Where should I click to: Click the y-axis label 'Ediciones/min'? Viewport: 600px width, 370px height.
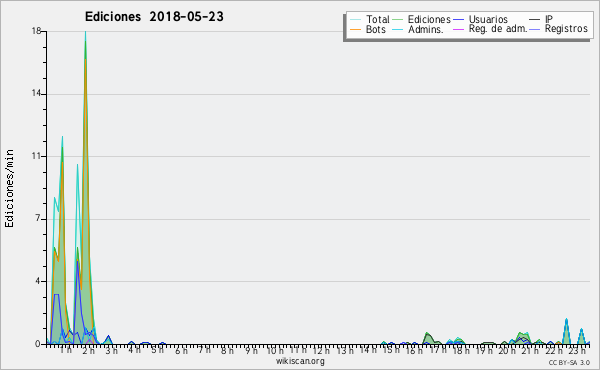(9, 188)
